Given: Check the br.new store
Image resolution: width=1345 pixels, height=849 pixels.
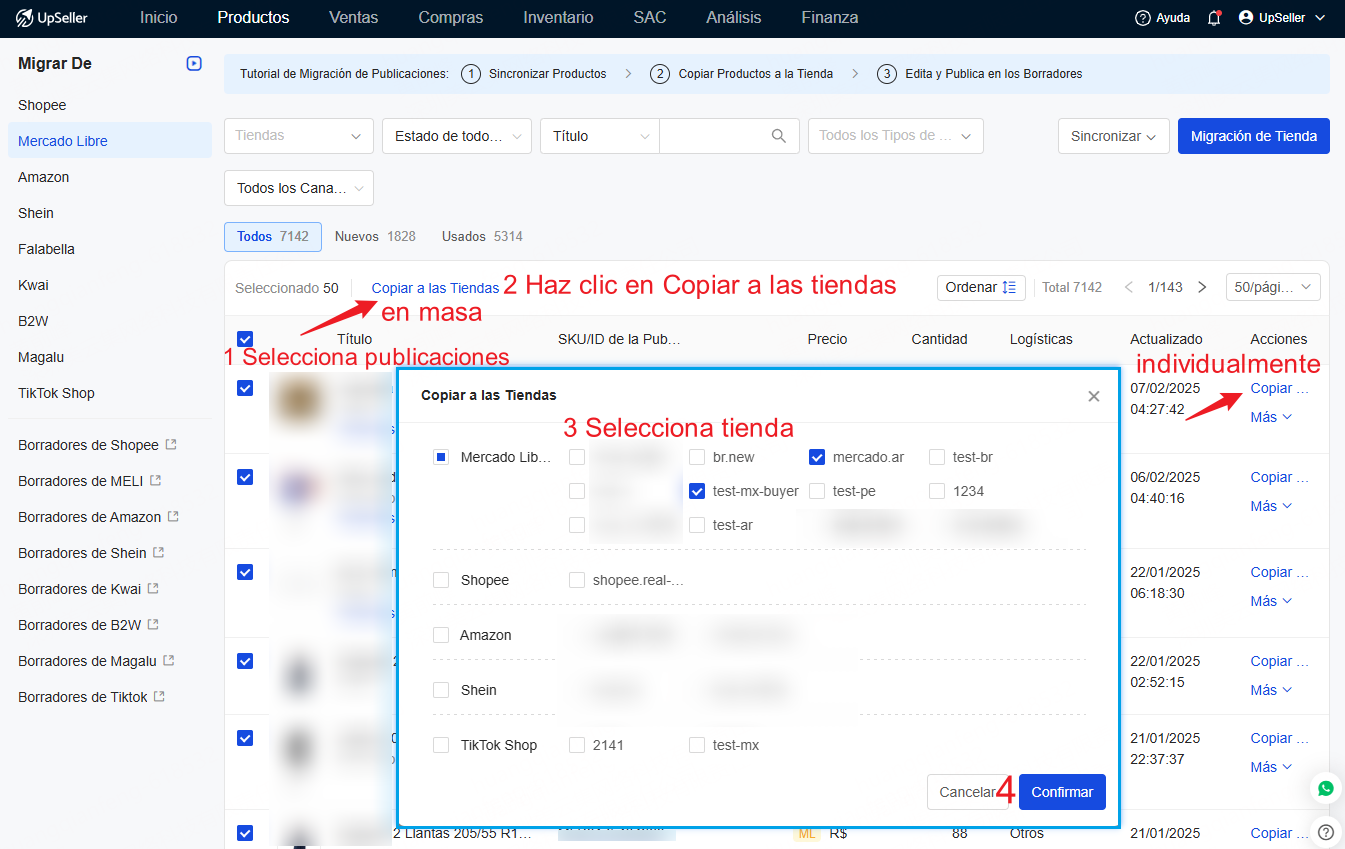Looking at the screenshot, I should tap(697, 457).
